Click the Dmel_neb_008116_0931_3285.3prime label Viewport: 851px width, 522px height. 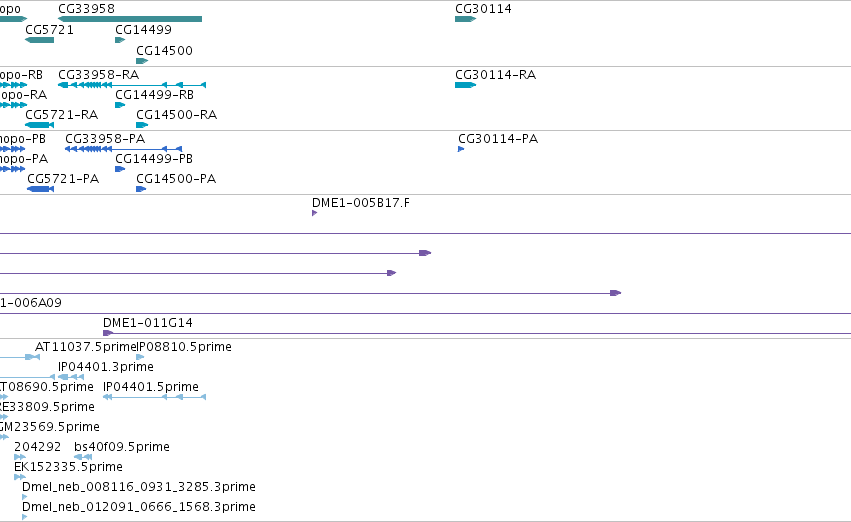tap(138, 486)
